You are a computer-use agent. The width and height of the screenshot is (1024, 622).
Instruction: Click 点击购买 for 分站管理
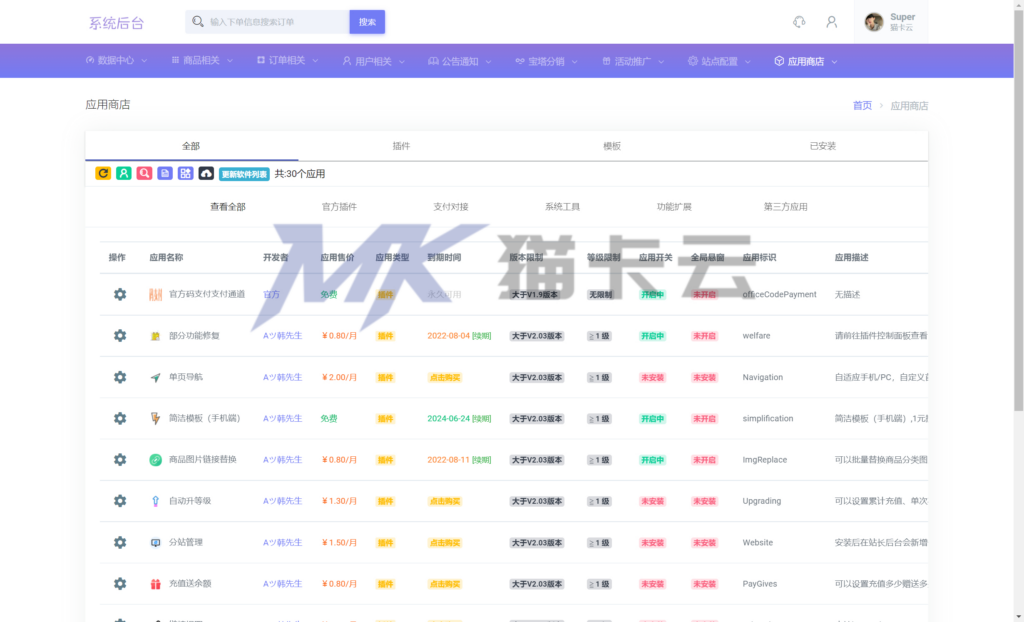[445, 542]
